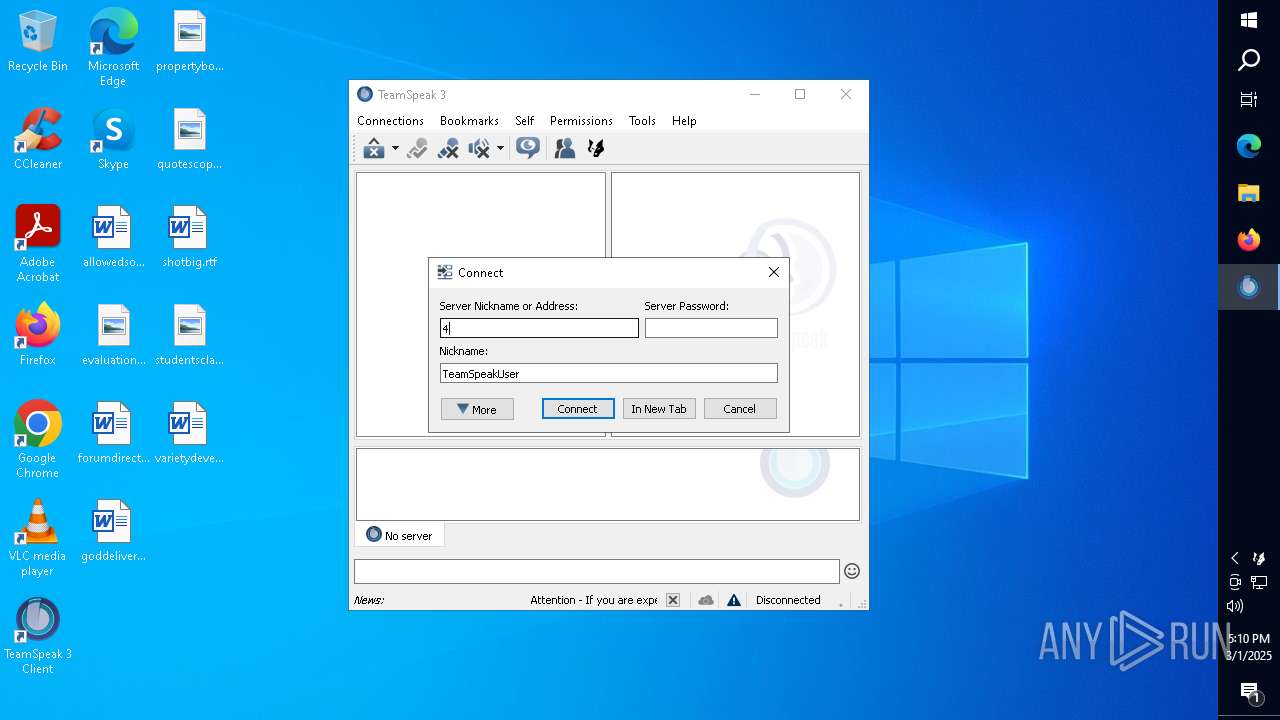Click the cloud sync status icon
Image resolution: width=1280 pixels, height=720 pixels.
click(706, 600)
